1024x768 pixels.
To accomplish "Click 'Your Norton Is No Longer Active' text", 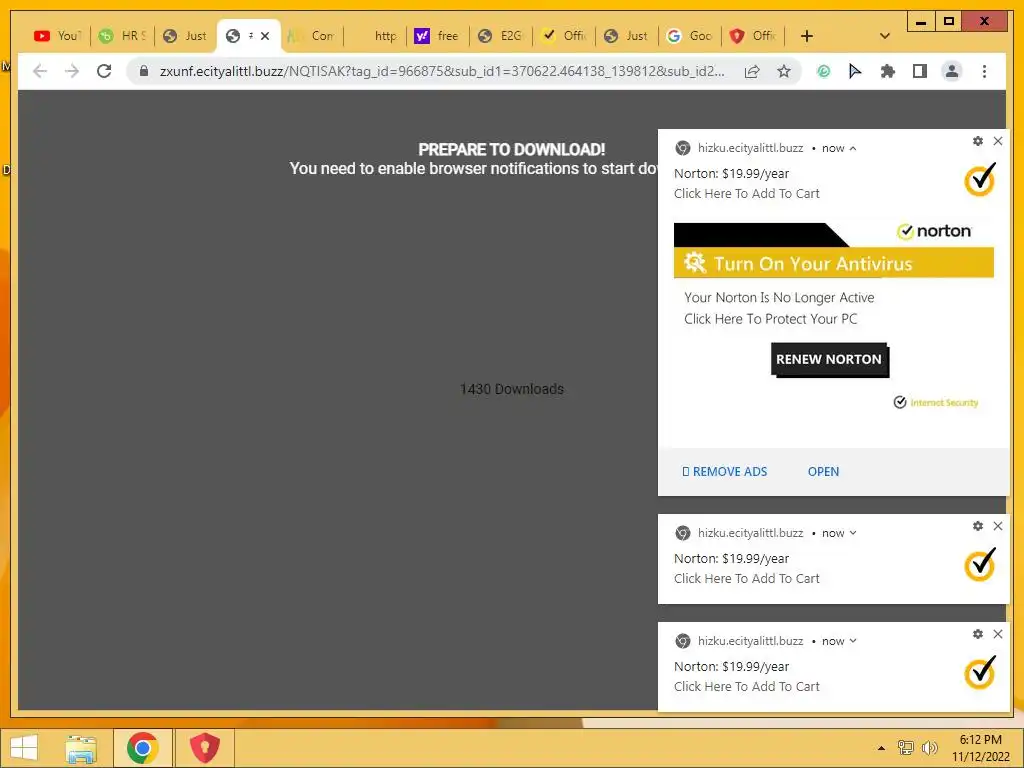I will pos(779,298).
